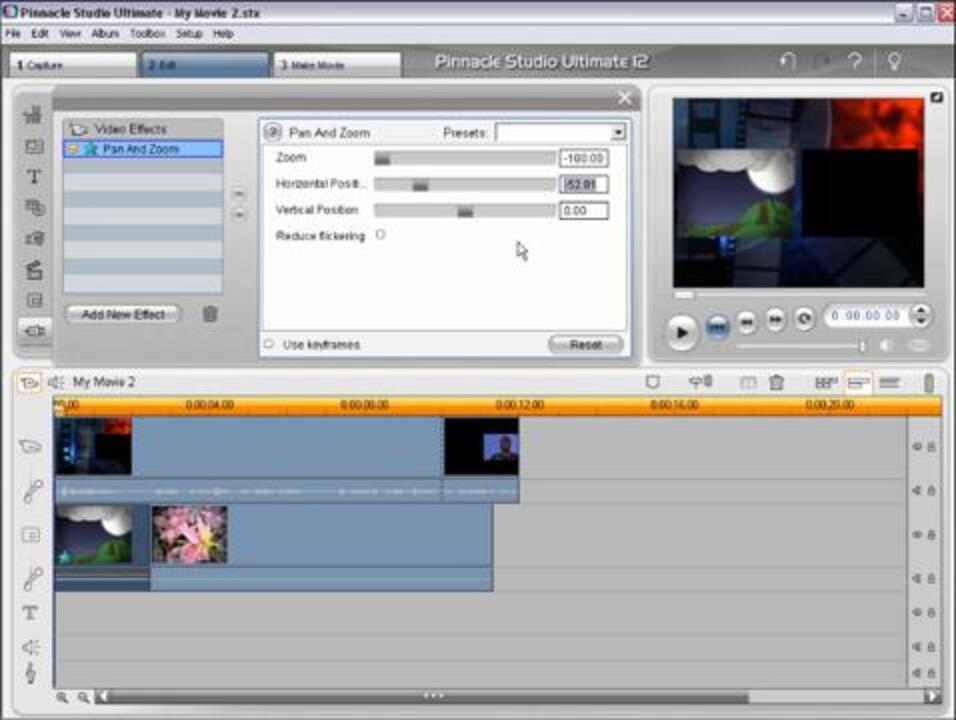The image size is (956, 720).
Task: Click the Horizontal Position value field
Action: click(583, 184)
